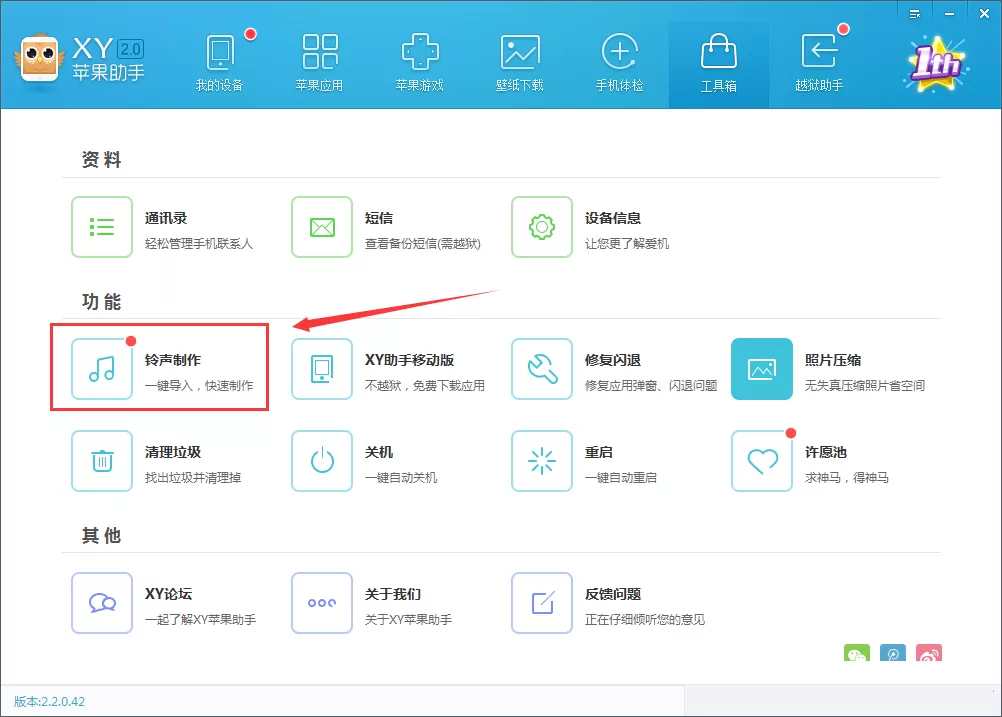This screenshot has width=1002, height=717.
Task: Switch to 我的设备 tab
Action: click(x=219, y=64)
